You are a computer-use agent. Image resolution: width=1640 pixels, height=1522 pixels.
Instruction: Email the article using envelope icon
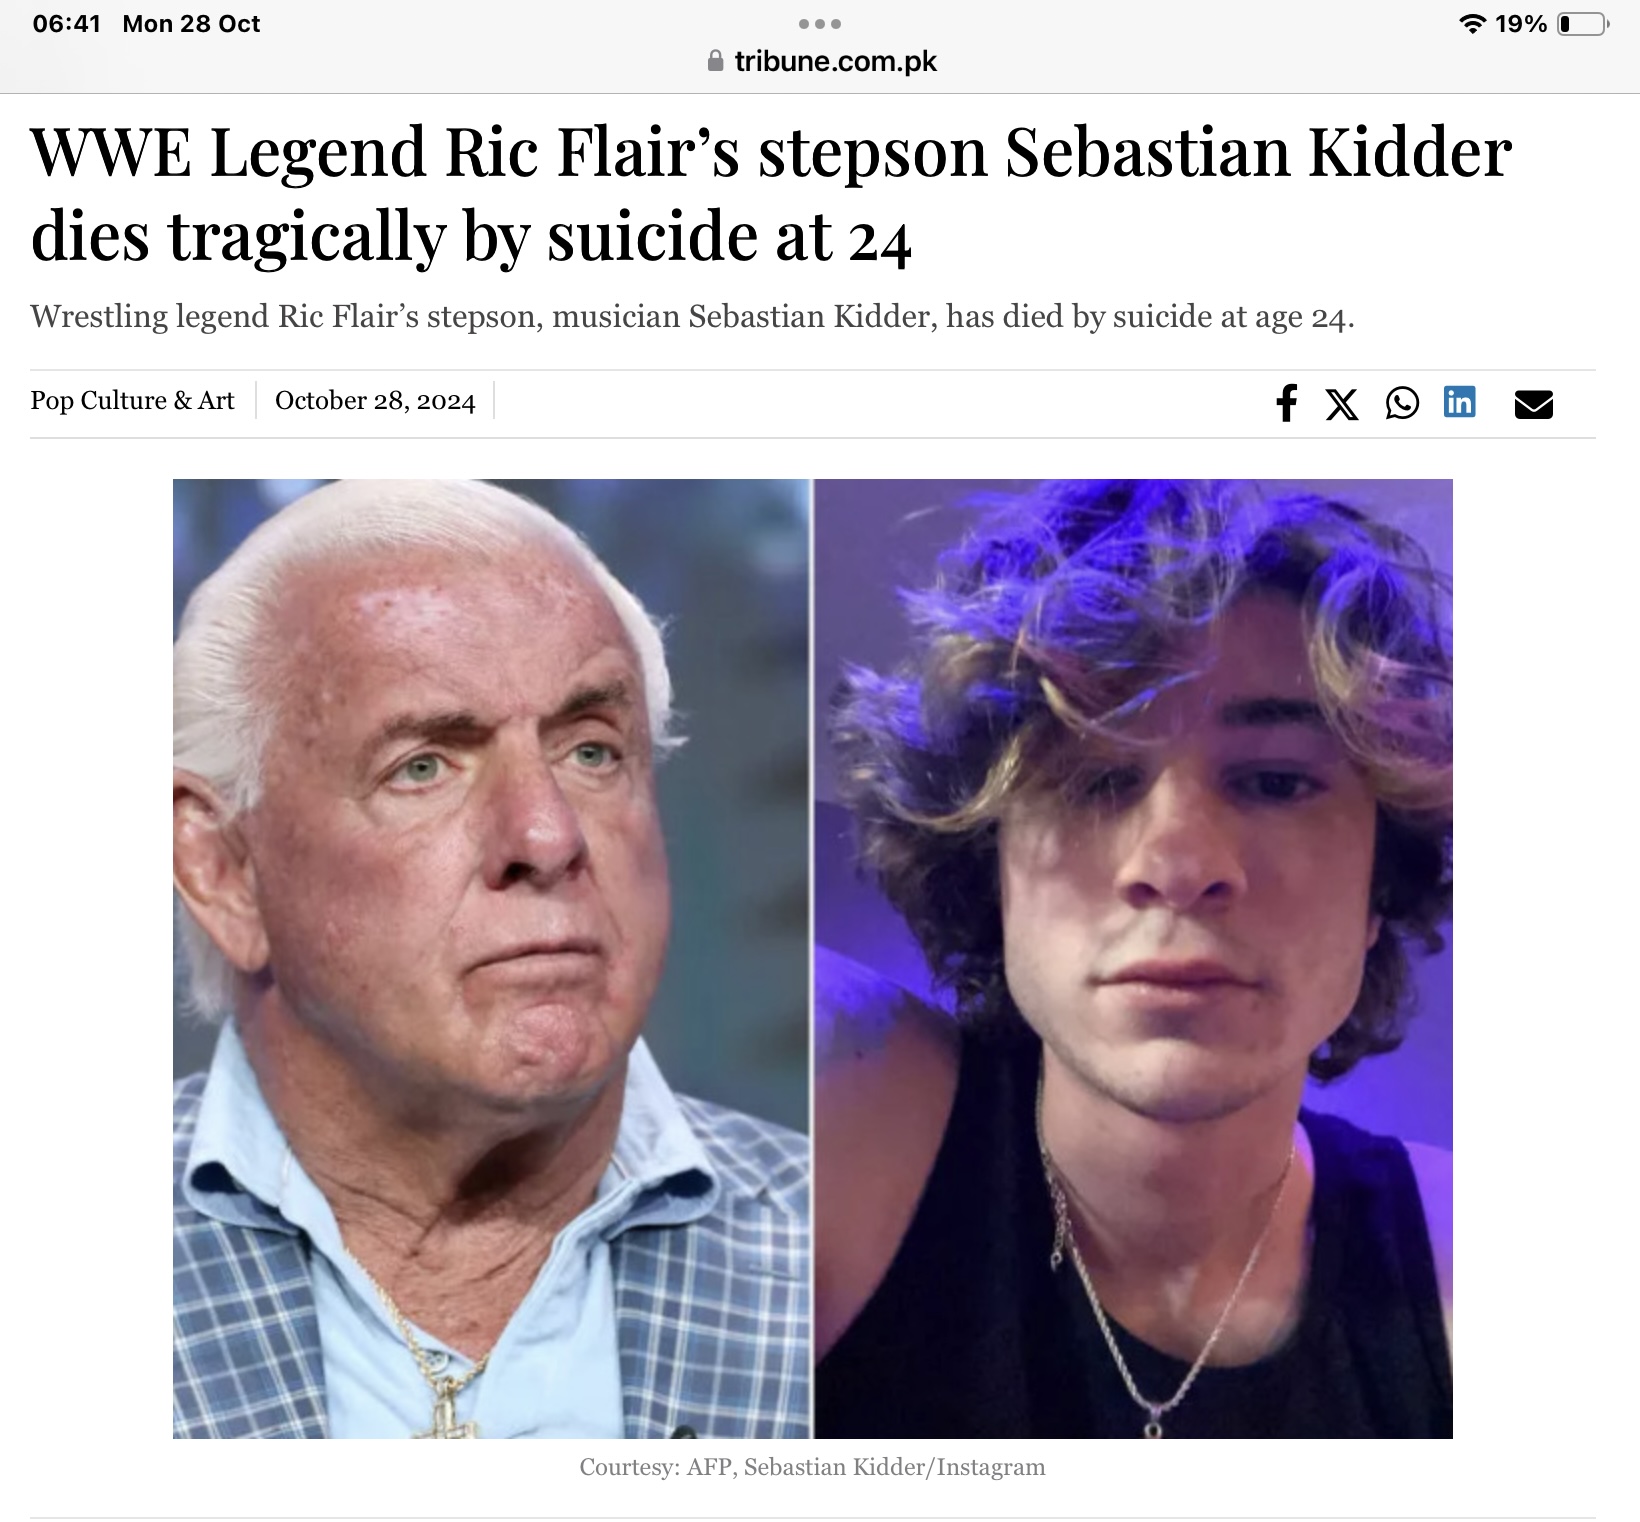click(x=1533, y=404)
